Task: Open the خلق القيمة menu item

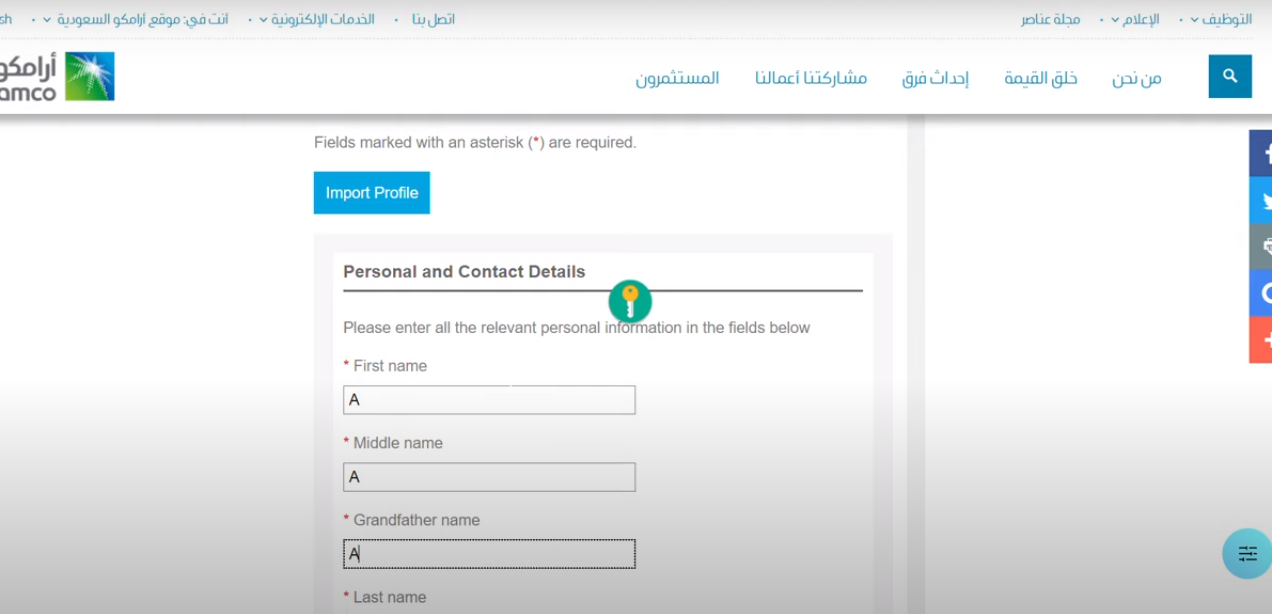Action: pos(1041,78)
